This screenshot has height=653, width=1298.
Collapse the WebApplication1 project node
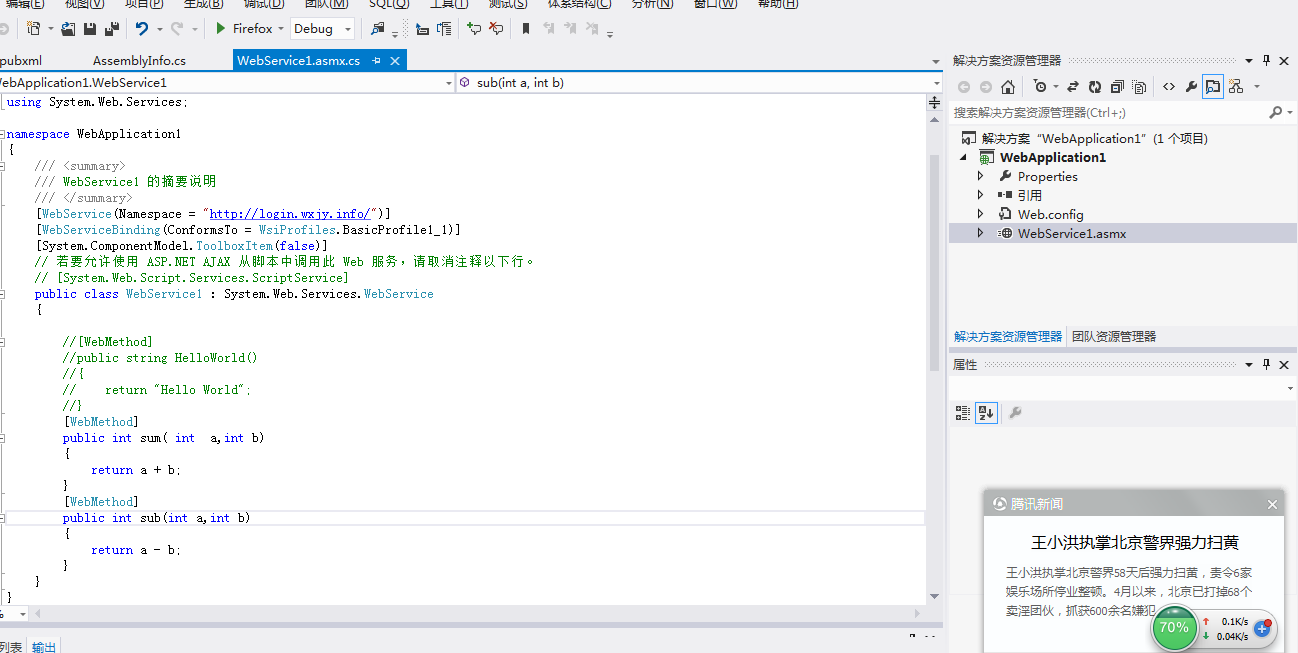[x=965, y=157]
